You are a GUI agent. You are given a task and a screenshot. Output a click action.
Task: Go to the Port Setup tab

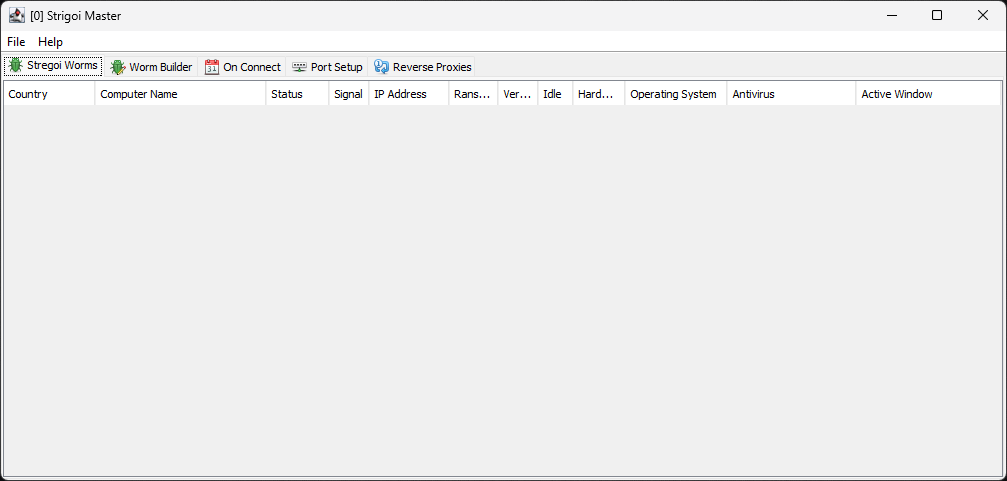327,67
